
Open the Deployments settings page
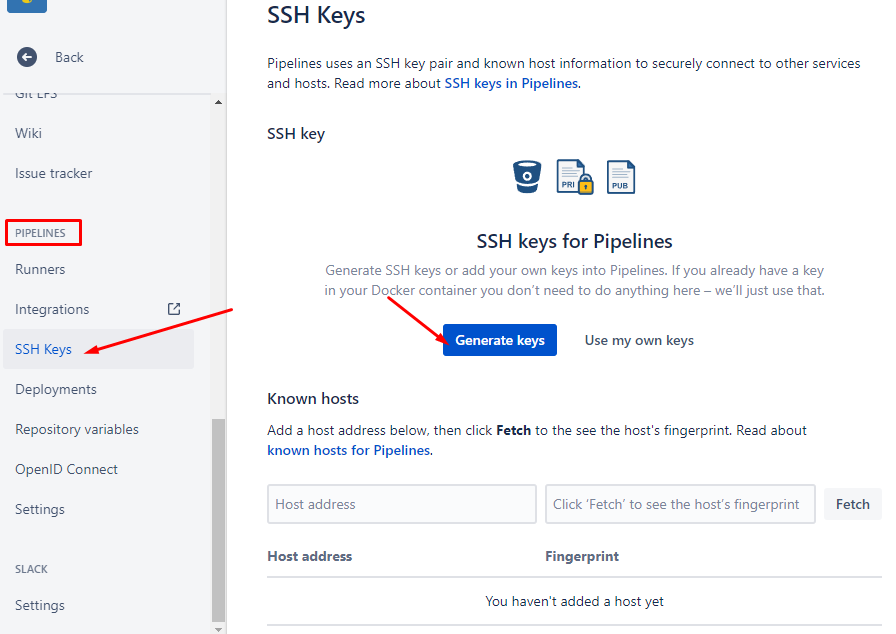56,389
